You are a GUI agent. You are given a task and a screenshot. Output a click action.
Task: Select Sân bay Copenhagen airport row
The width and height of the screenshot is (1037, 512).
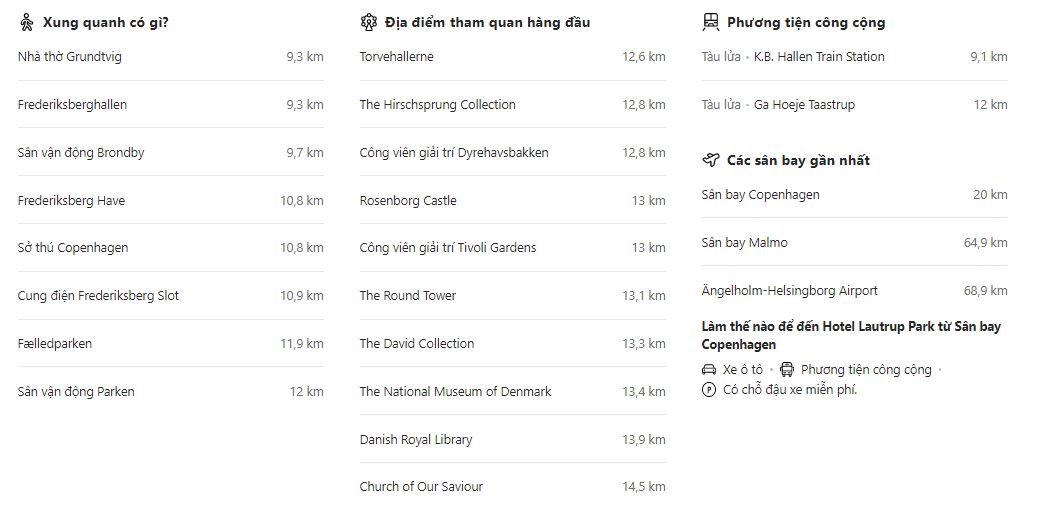(x=760, y=195)
